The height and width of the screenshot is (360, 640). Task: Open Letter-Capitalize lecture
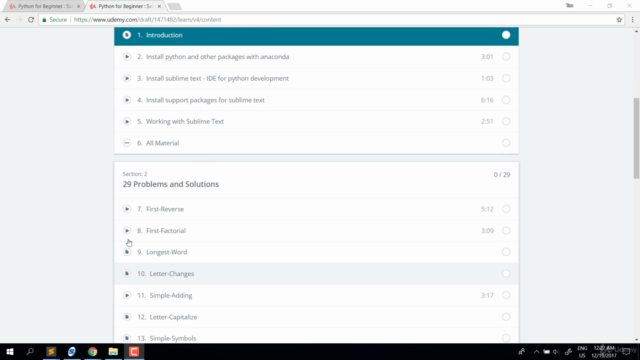pyautogui.click(x=316, y=317)
